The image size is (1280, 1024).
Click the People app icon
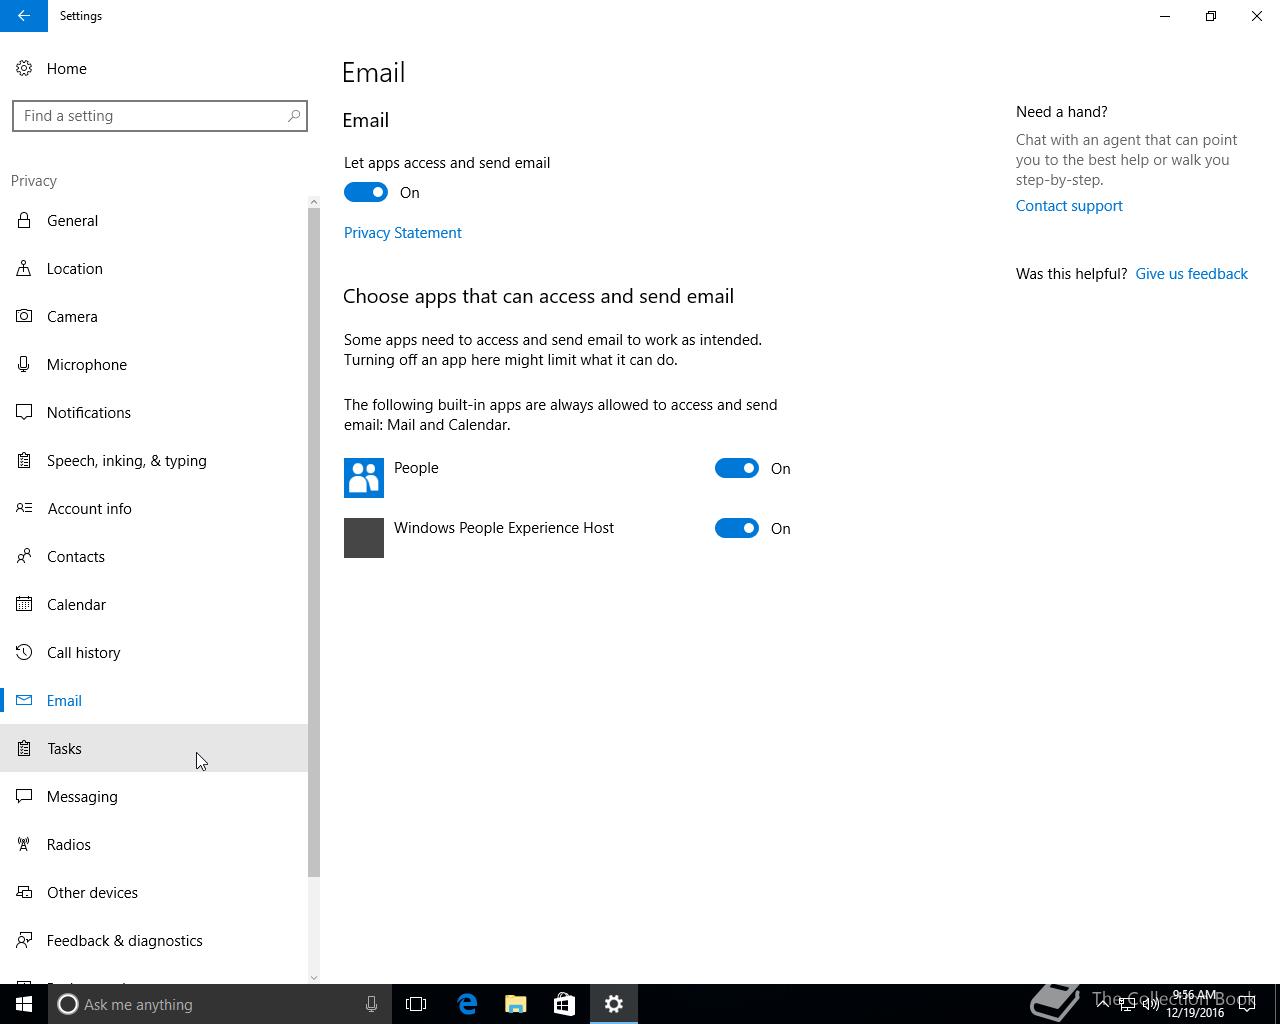click(364, 478)
